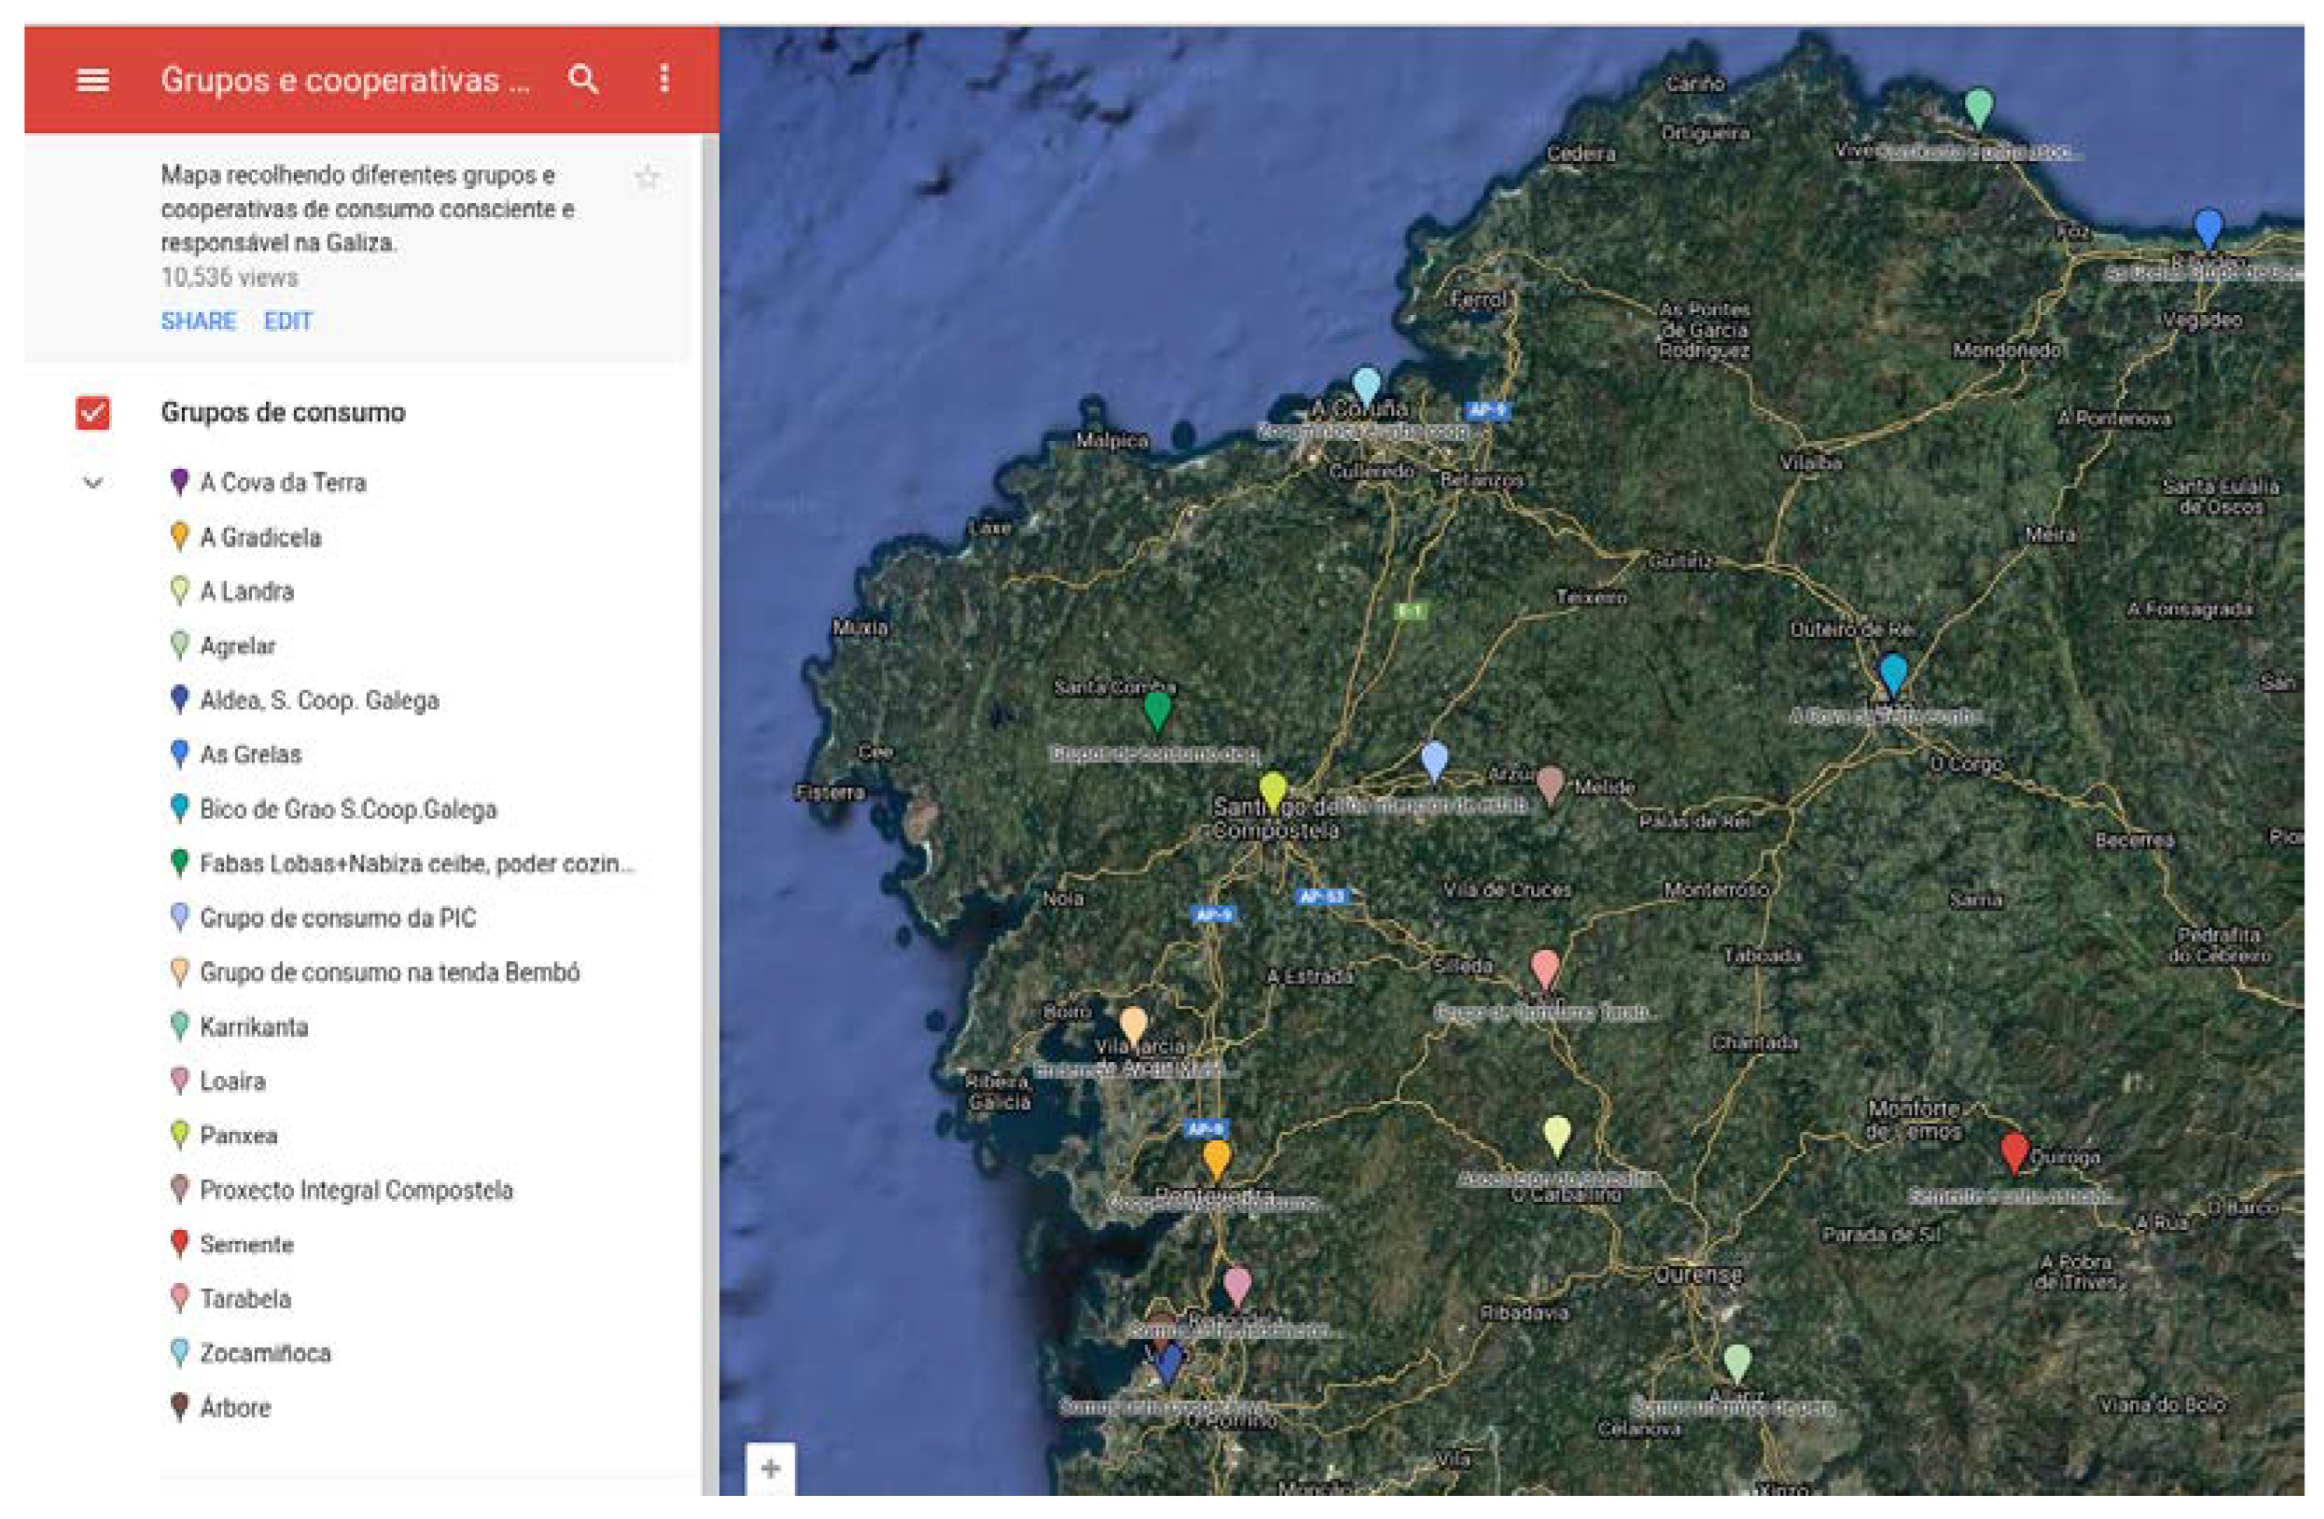
Task: Click the green marker near Santa Comba
Action: (x=1157, y=709)
